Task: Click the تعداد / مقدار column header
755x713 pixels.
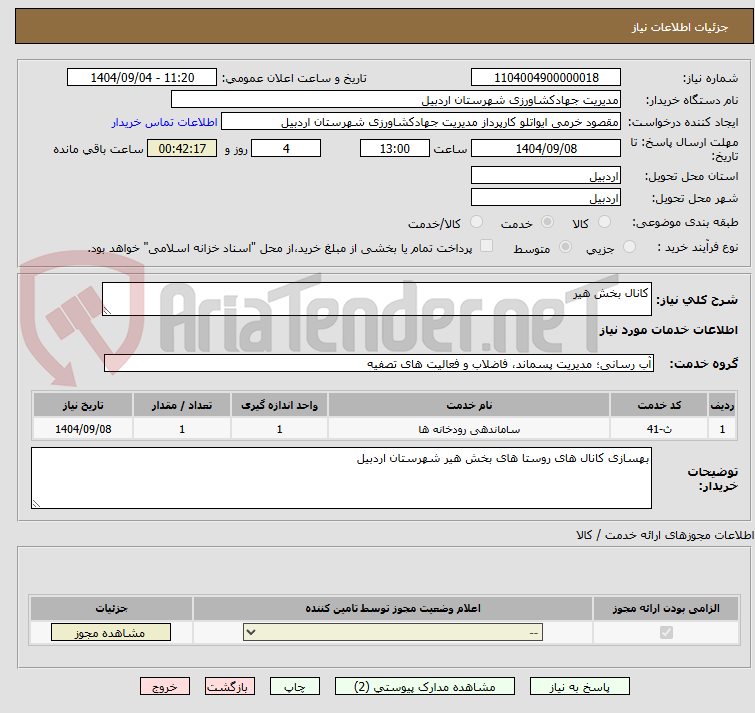Action: click(x=182, y=405)
